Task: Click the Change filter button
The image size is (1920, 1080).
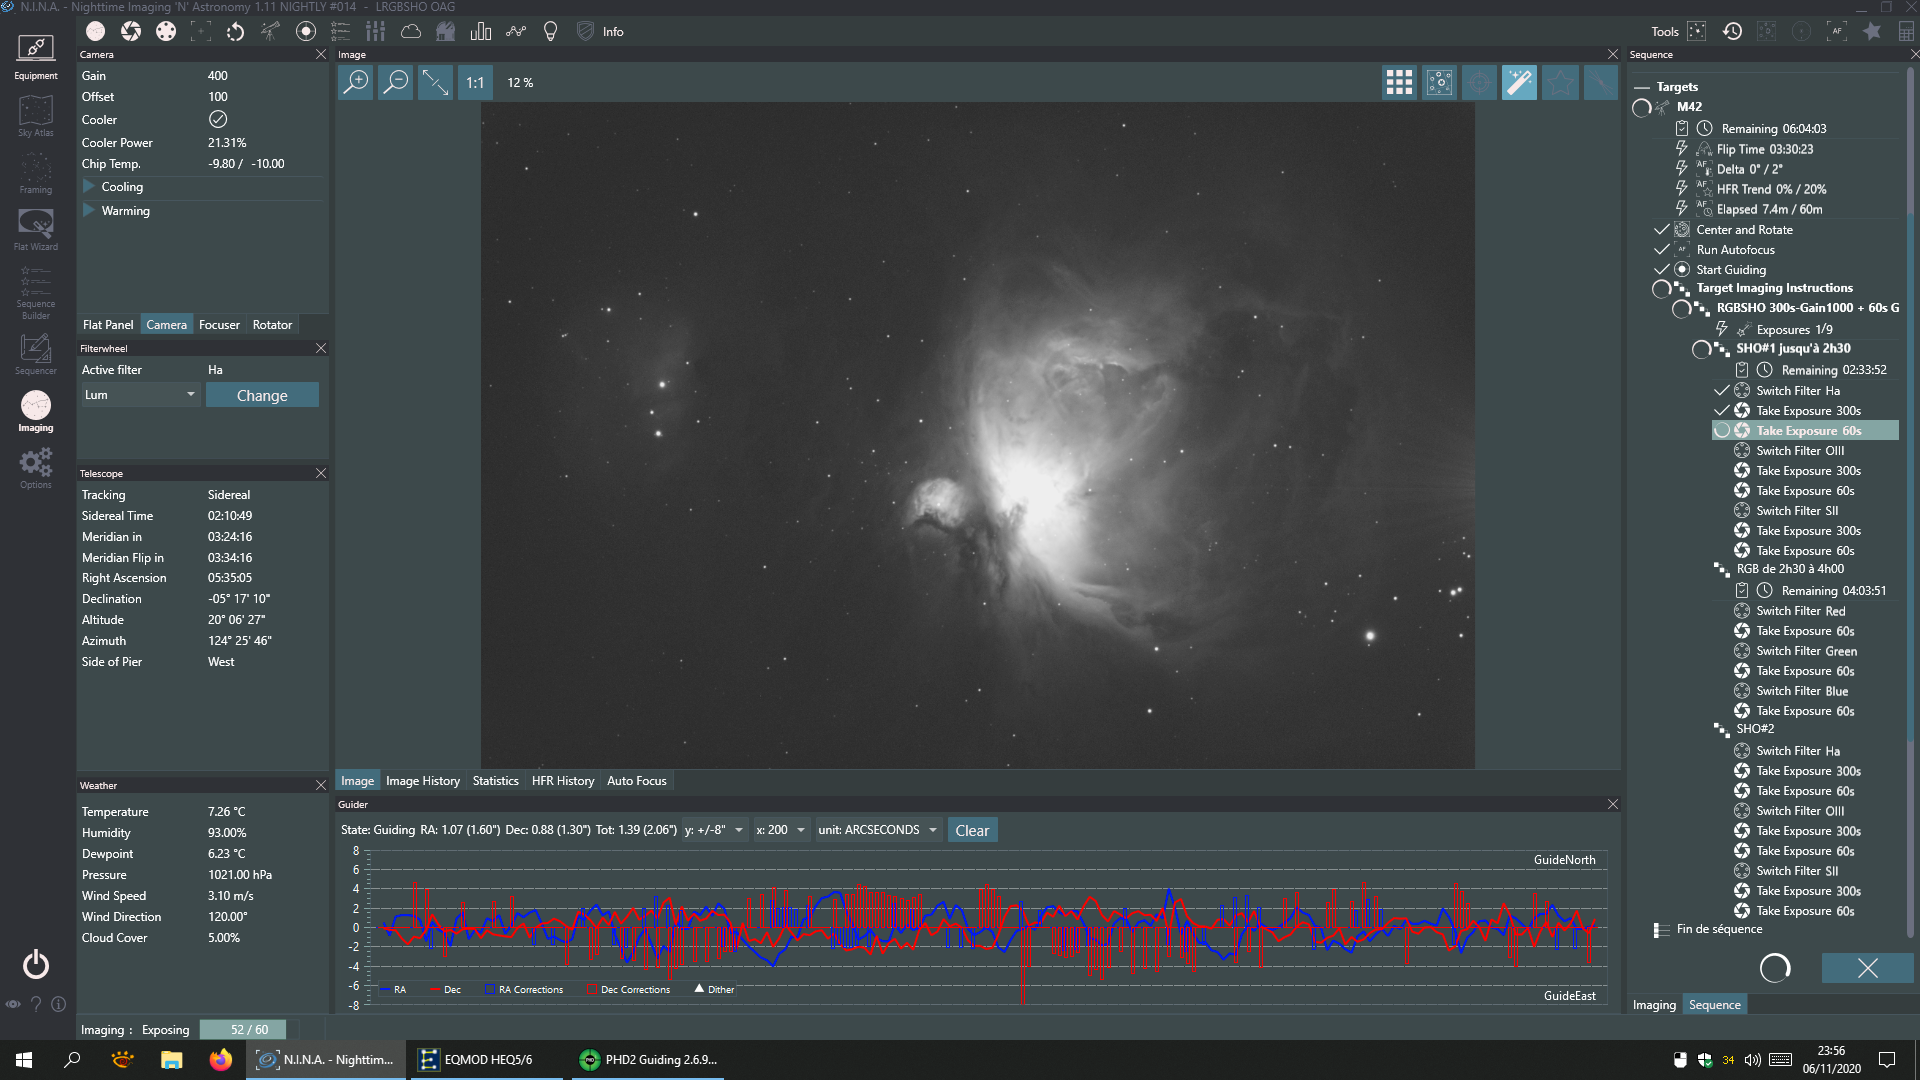Action: tap(262, 396)
